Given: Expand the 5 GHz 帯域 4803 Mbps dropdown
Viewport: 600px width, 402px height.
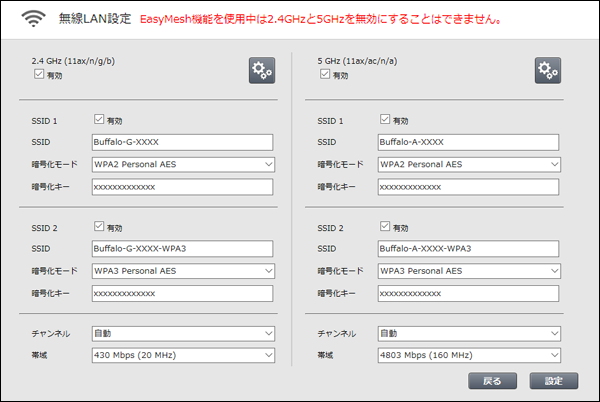Looking at the screenshot, I should pos(469,355).
